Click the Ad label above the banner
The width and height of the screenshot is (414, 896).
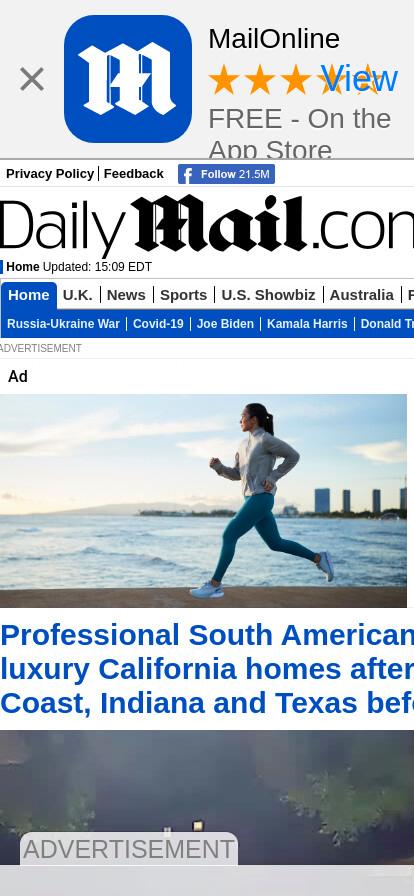(x=18, y=377)
